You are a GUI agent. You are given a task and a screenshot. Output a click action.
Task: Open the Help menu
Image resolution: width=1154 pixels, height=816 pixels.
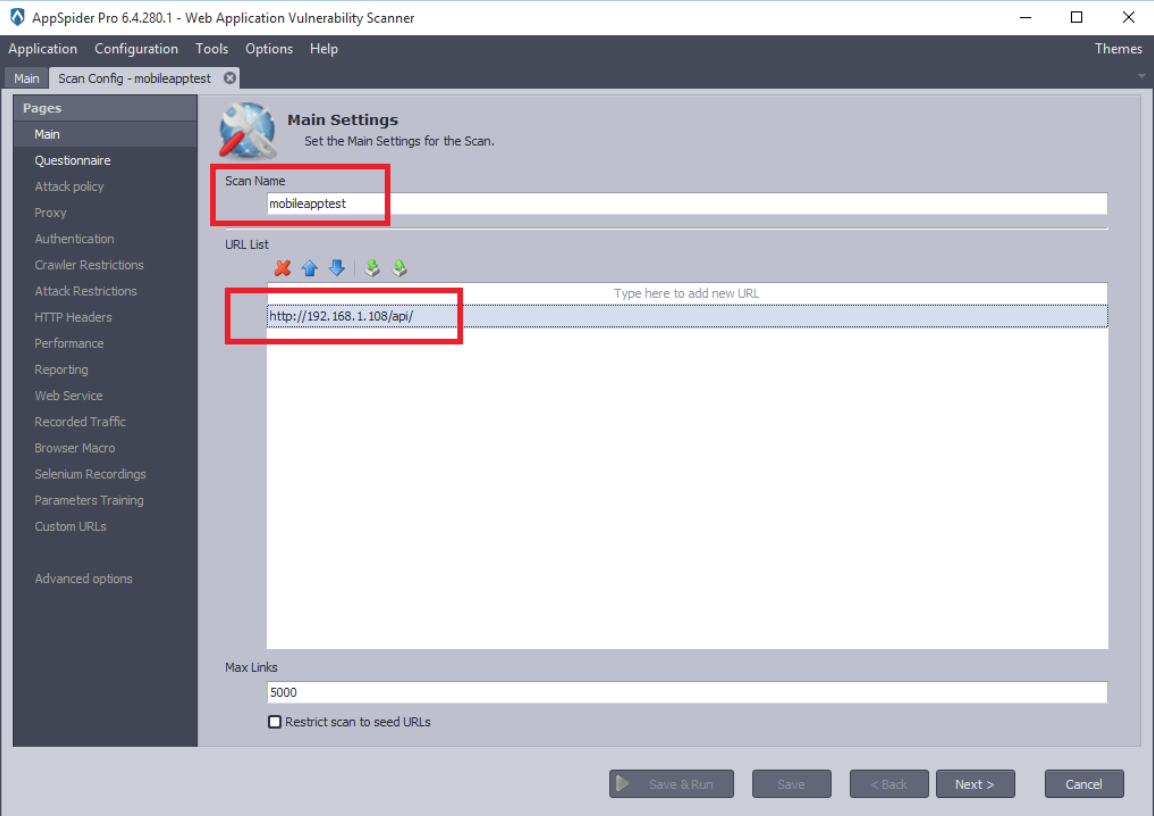(324, 49)
